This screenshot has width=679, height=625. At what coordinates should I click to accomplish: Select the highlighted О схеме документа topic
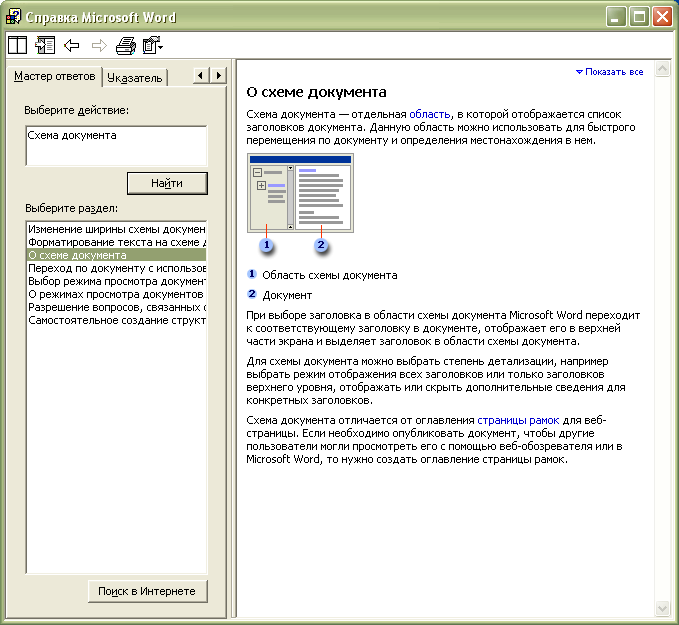[116, 255]
